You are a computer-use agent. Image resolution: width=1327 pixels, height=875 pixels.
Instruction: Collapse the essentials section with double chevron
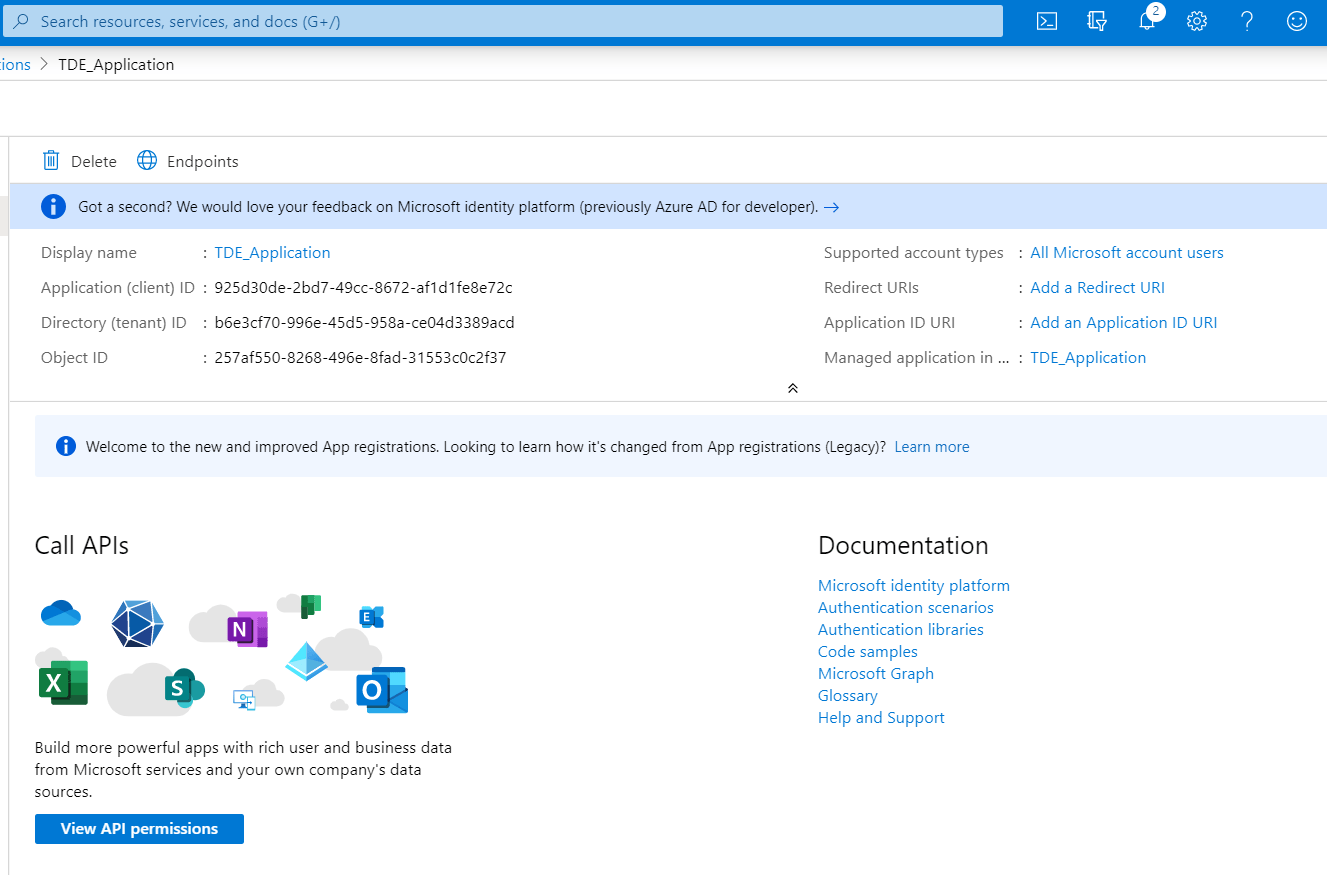792,388
